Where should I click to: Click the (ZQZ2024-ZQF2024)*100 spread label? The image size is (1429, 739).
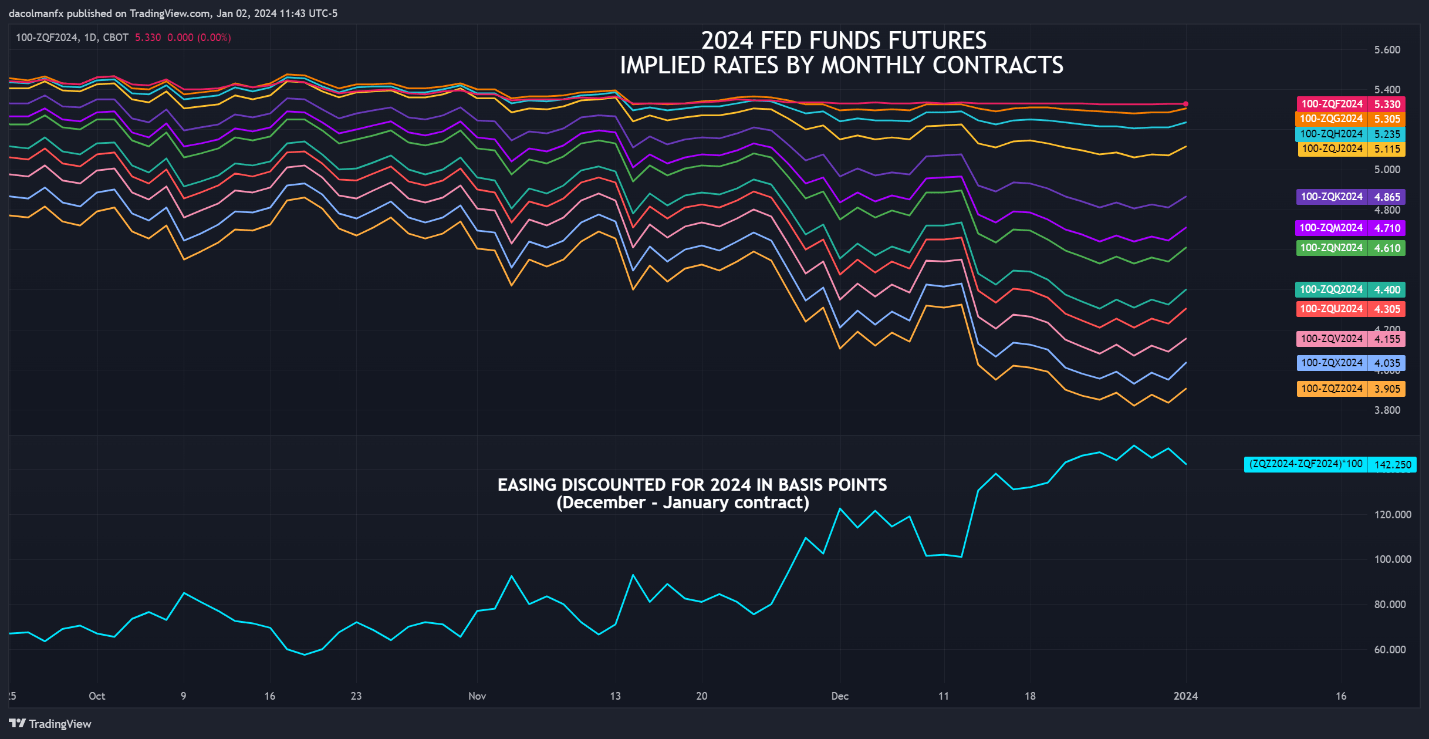(1307, 465)
